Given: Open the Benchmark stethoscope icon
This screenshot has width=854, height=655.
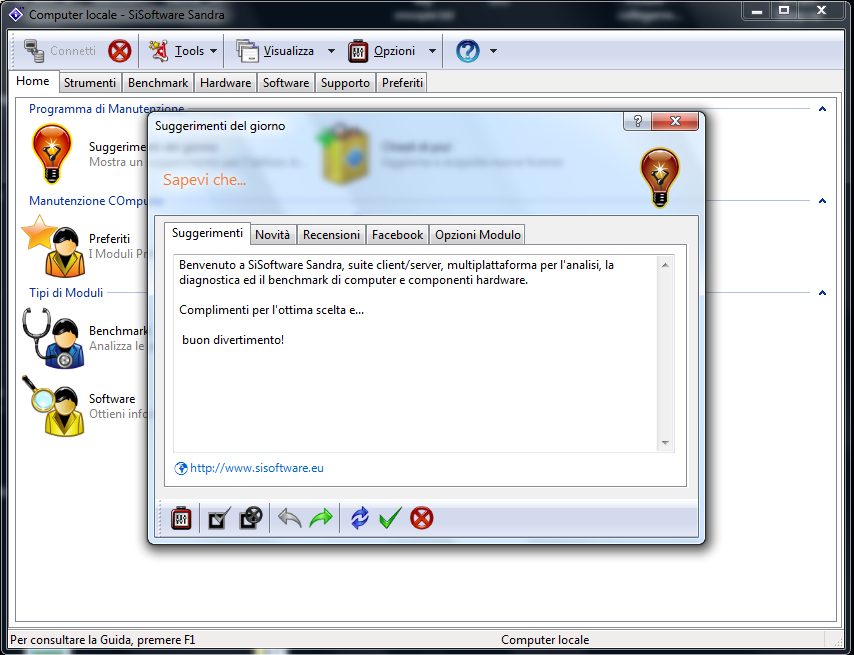Looking at the screenshot, I should coord(54,338).
